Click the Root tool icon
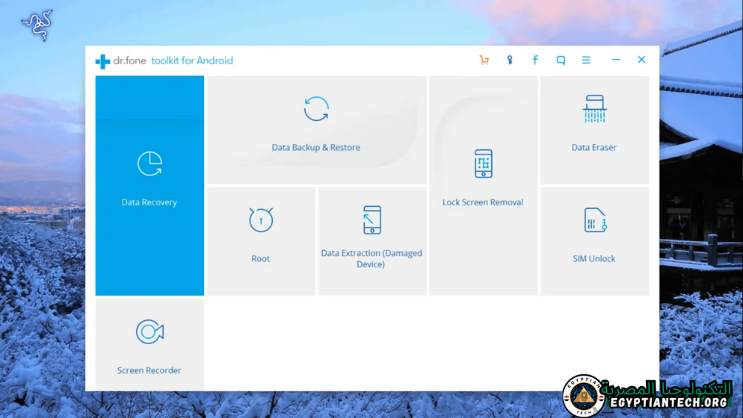 [x=261, y=221]
